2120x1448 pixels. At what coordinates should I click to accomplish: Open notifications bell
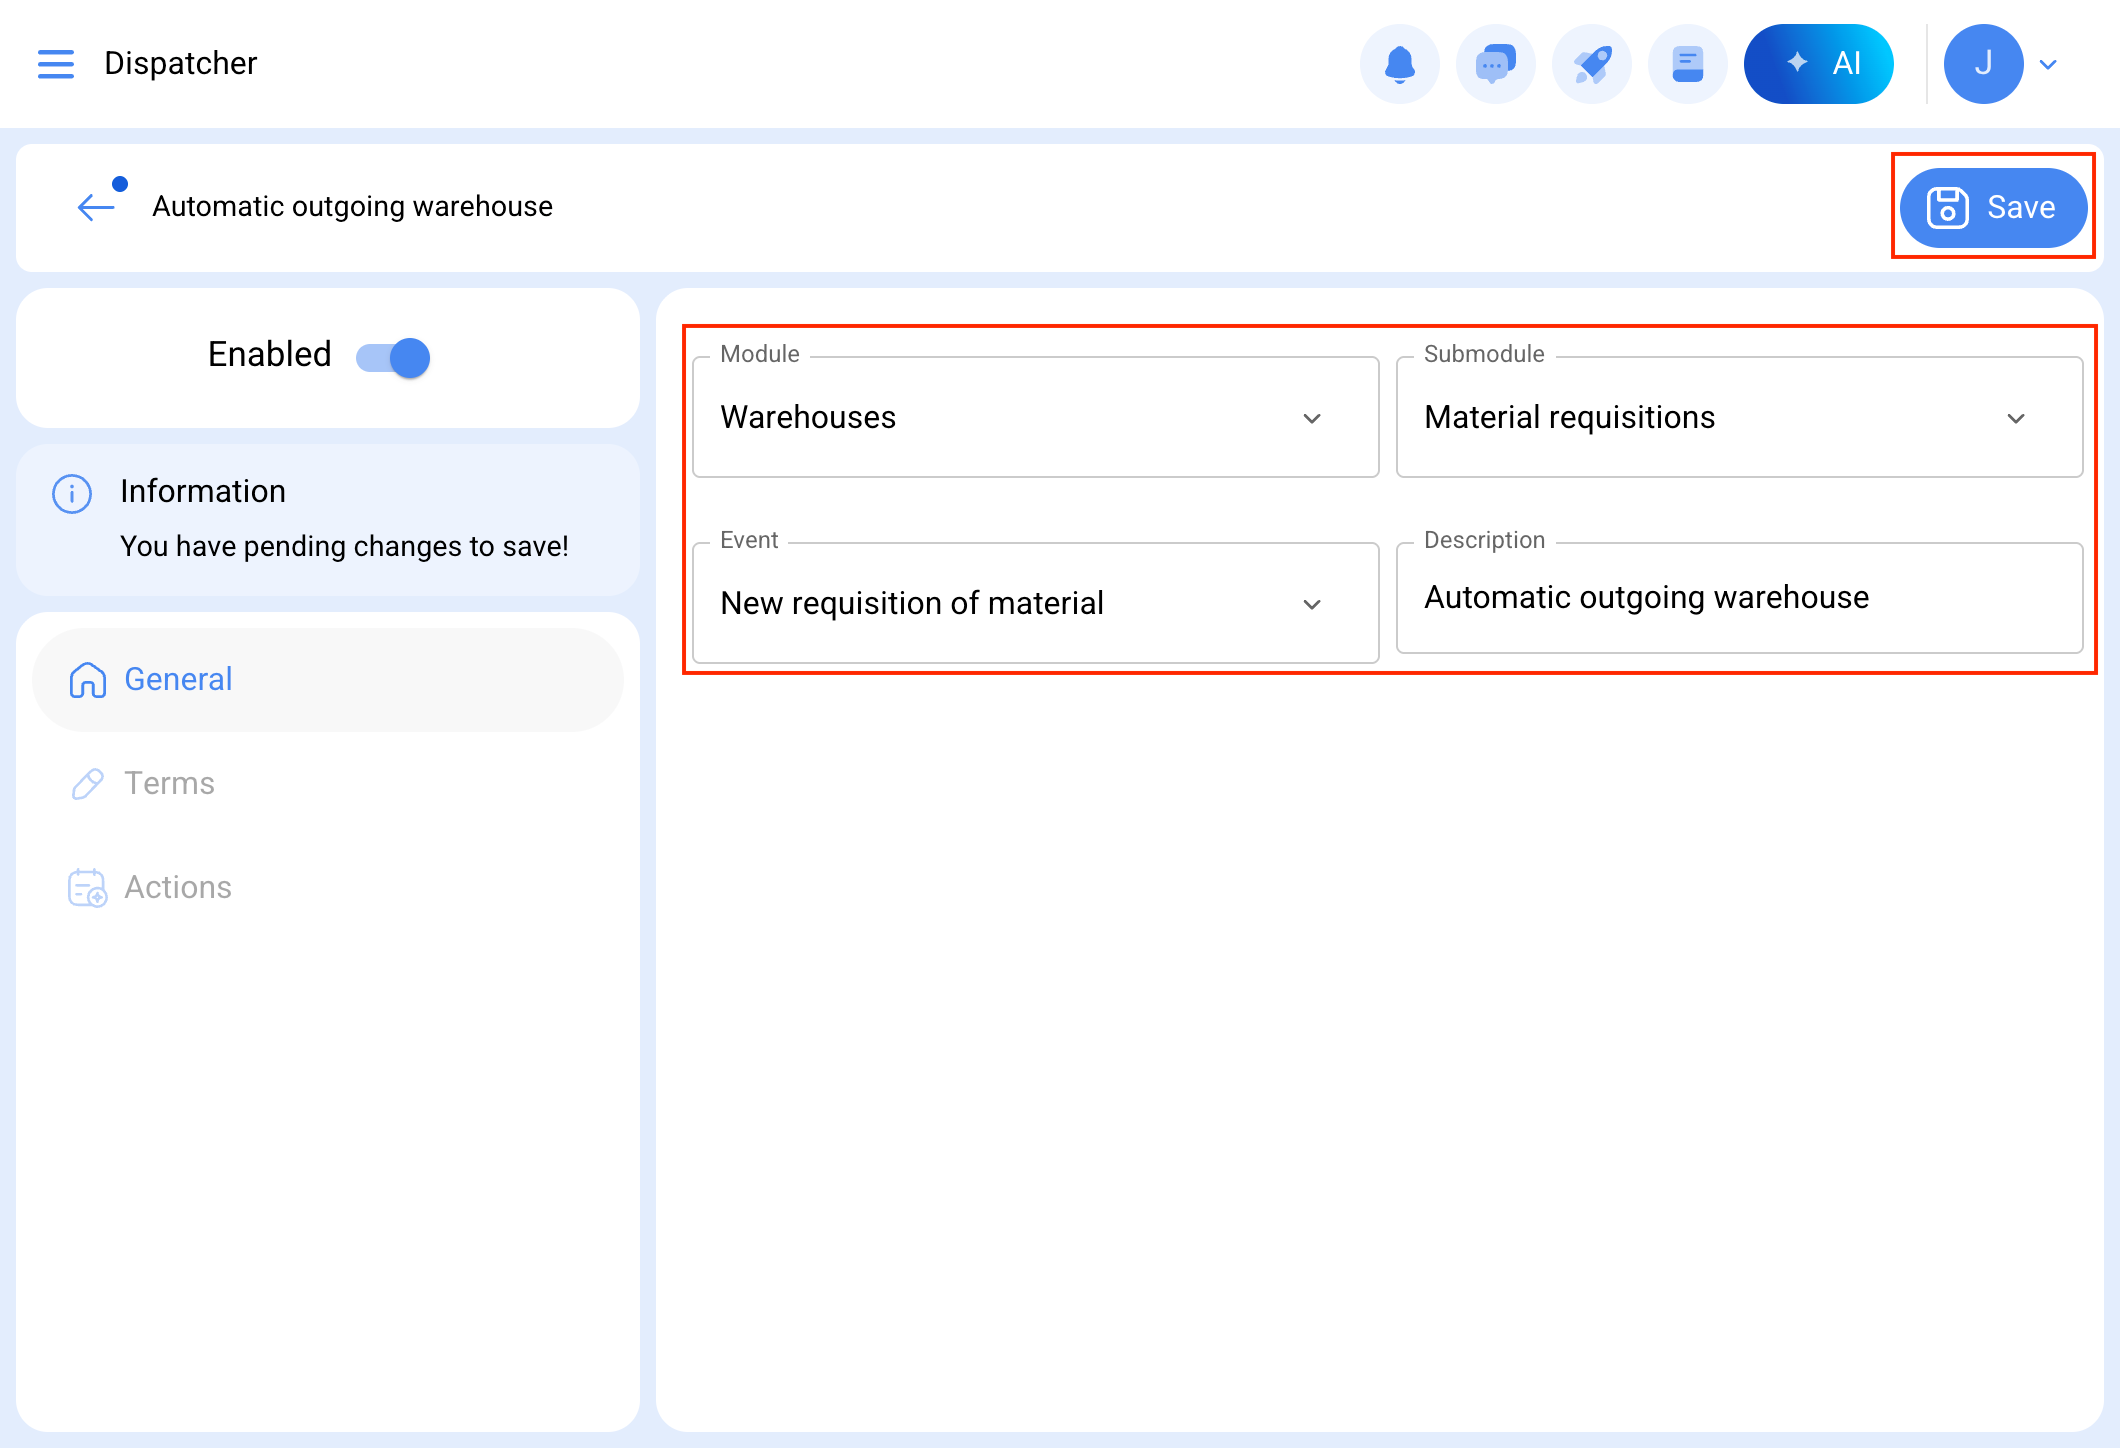tap(1400, 64)
